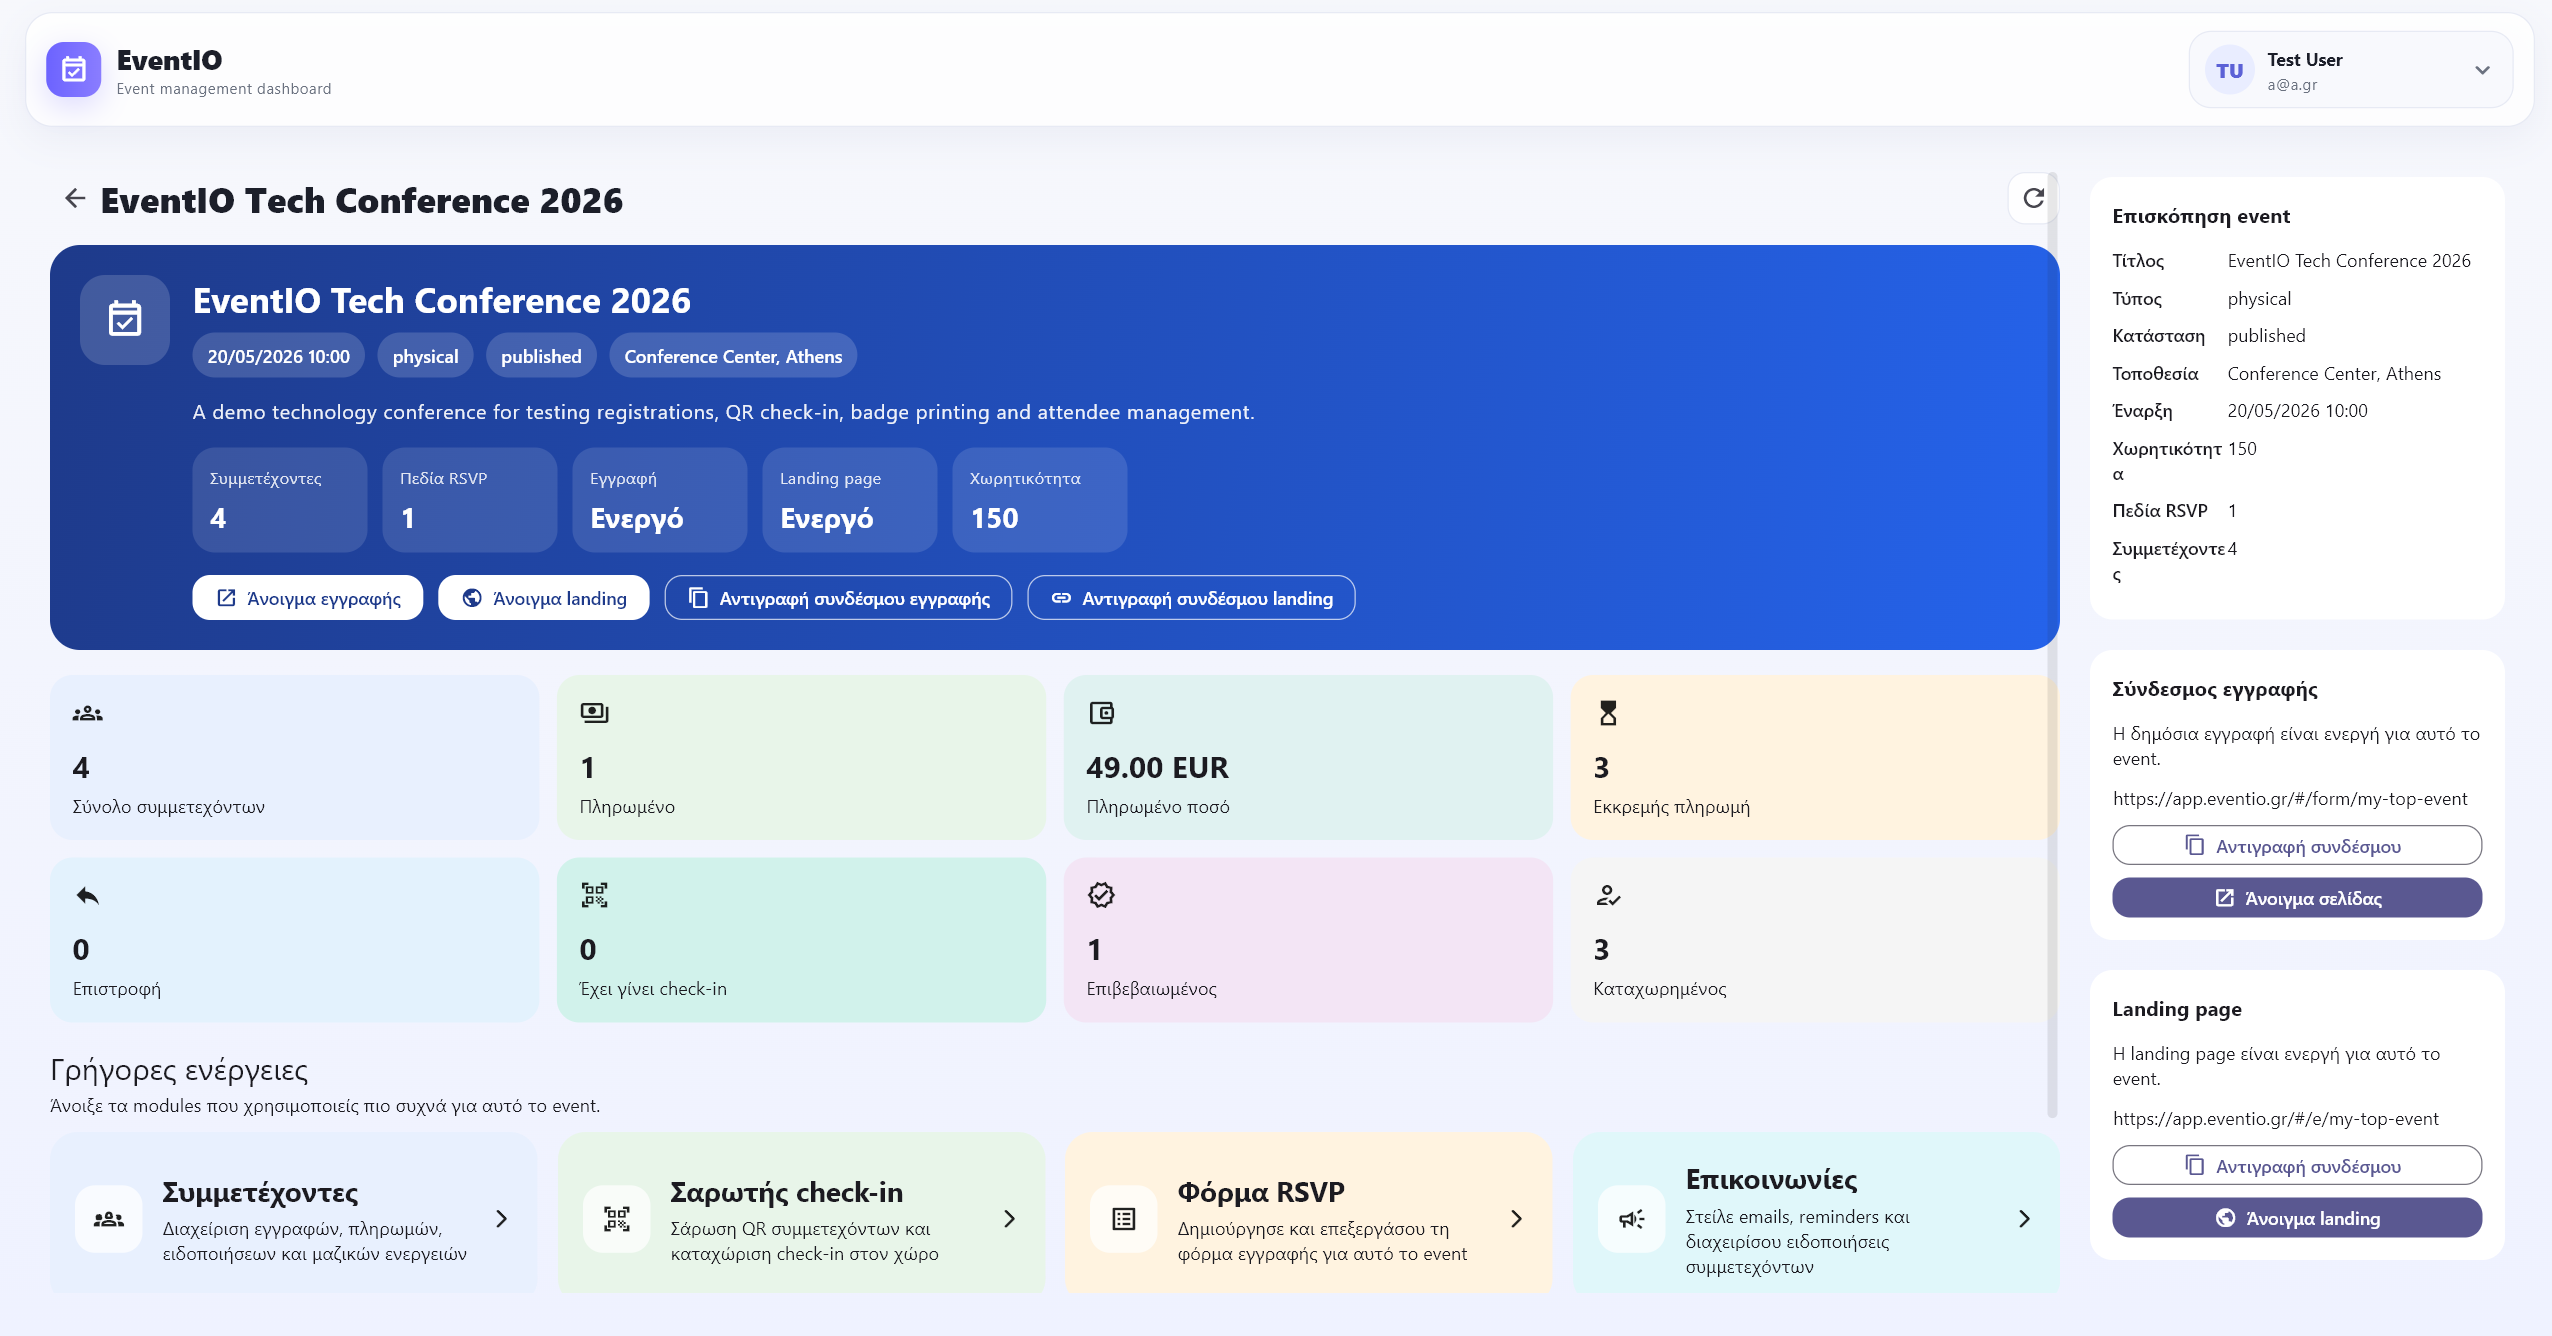Click the Σαρωτής check-in QR scanner icon

coord(617,1219)
